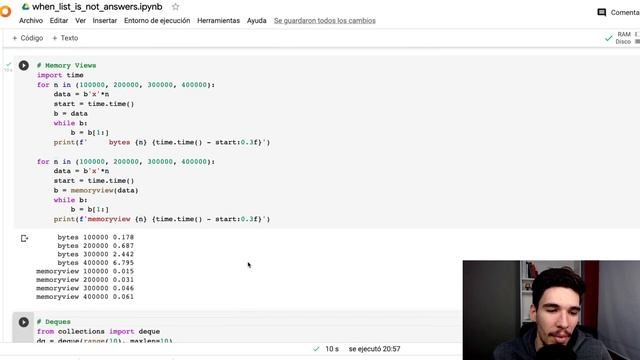Open the Ver menu
The width and height of the screenshot is (640, 360).
pos(80,20)
